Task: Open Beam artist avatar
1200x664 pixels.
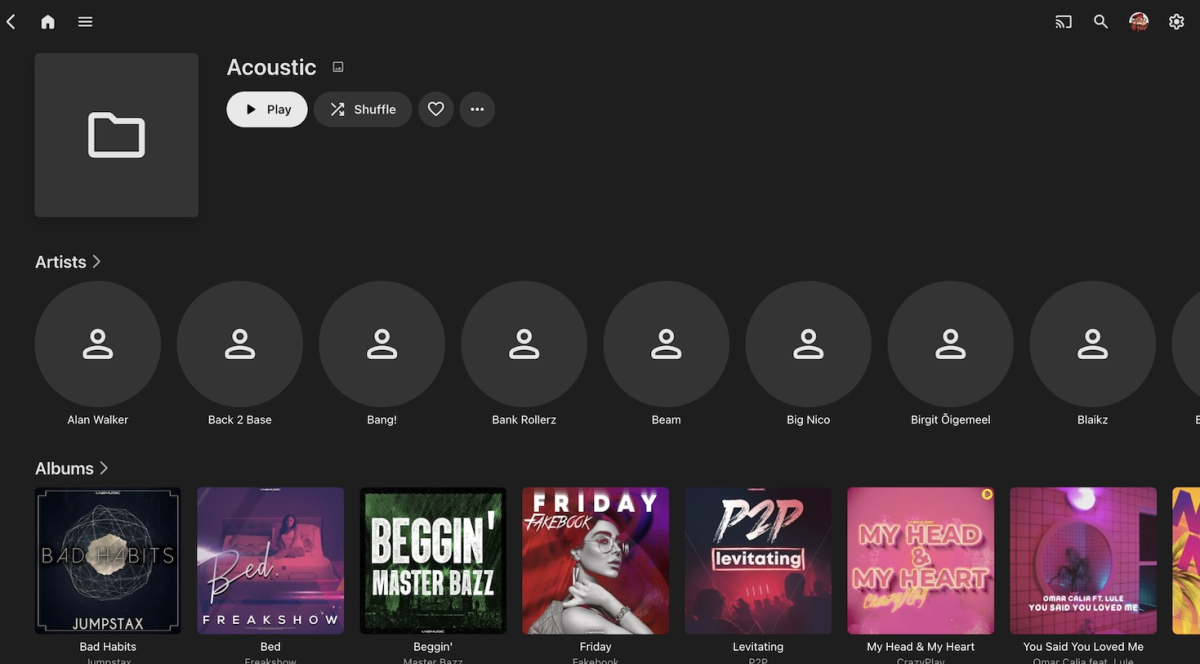Action: (x=666, y=344)
